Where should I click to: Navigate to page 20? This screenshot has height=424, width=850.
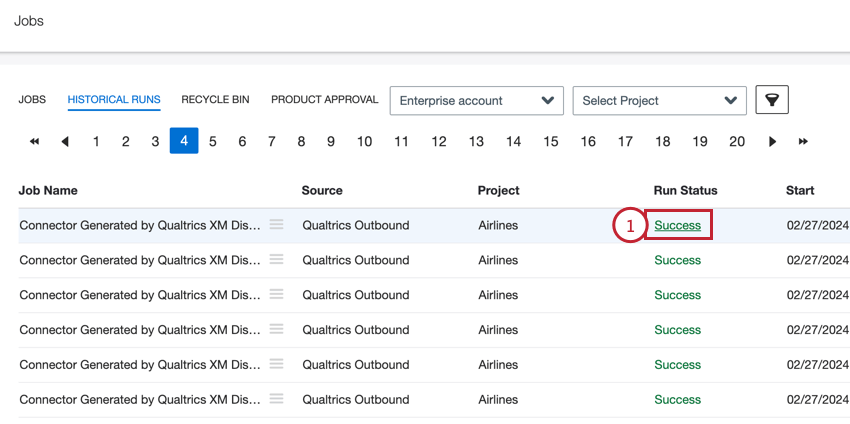click(x=737, y=142)
